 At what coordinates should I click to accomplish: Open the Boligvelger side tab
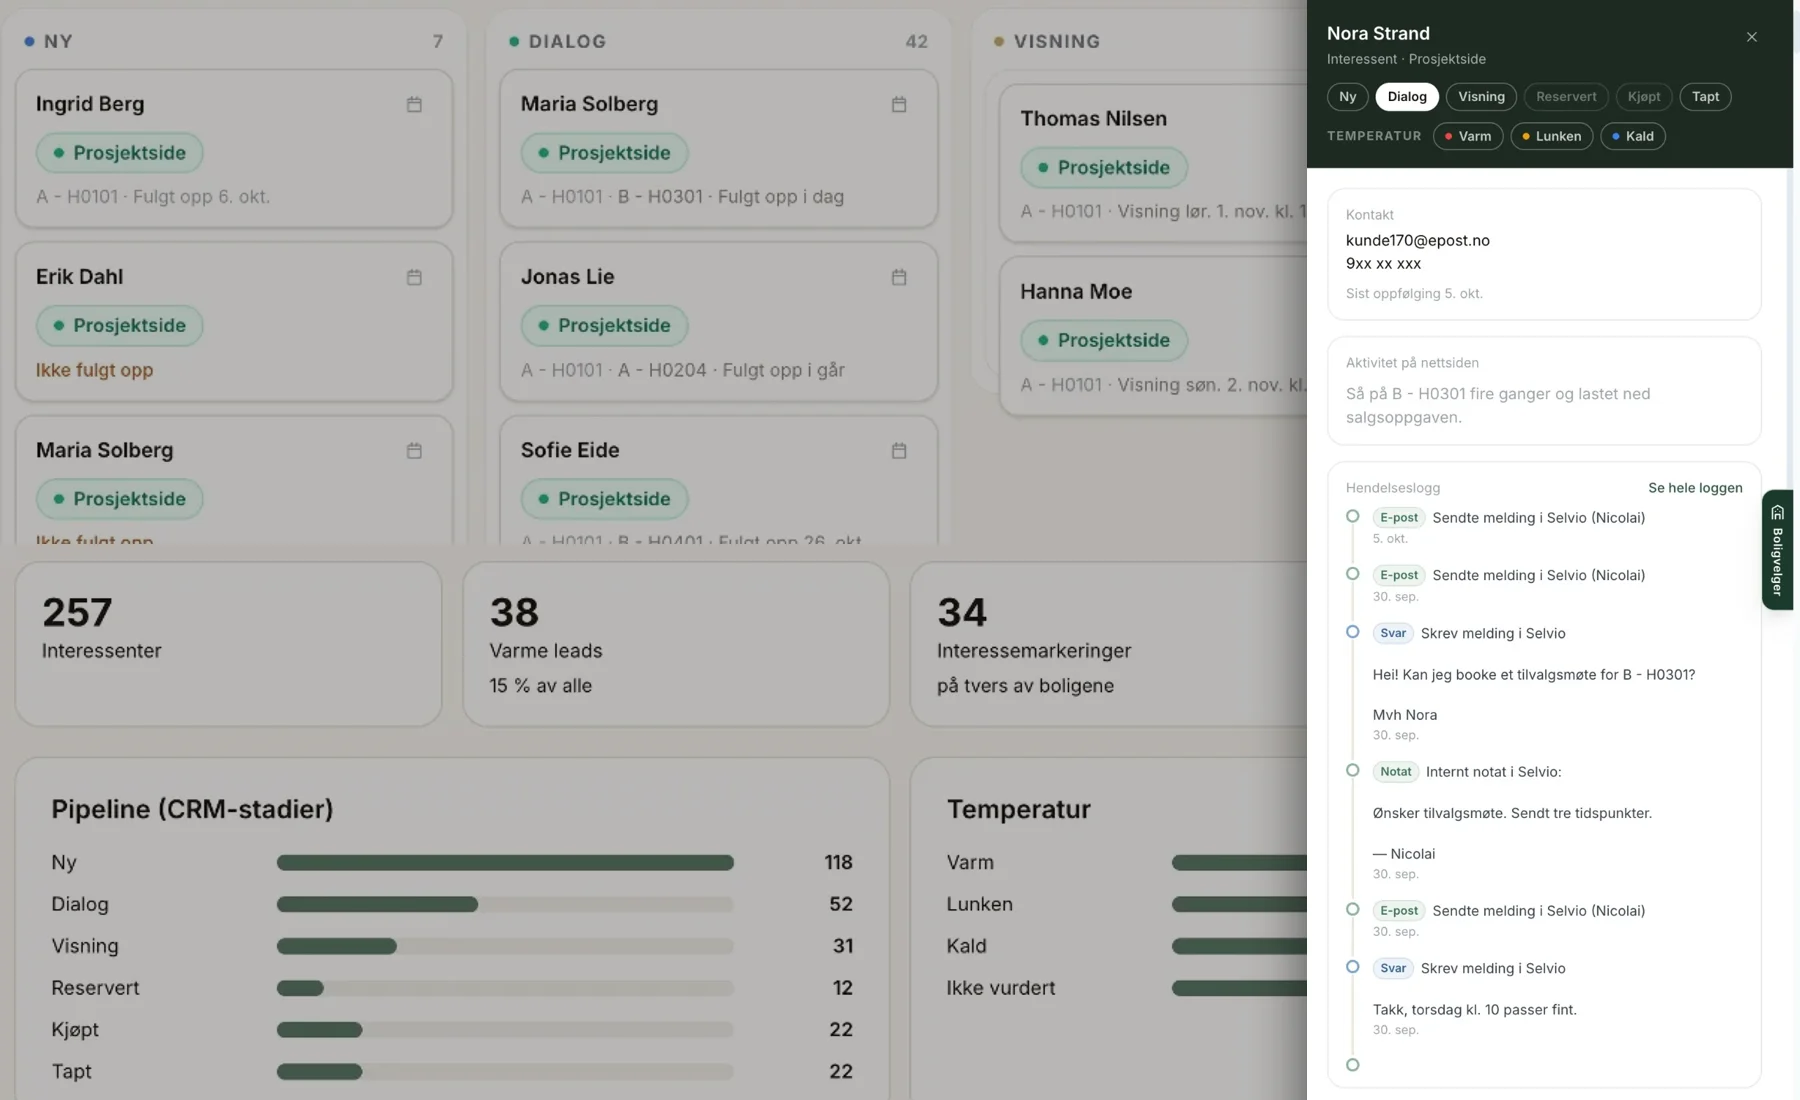click(1777, 550)
